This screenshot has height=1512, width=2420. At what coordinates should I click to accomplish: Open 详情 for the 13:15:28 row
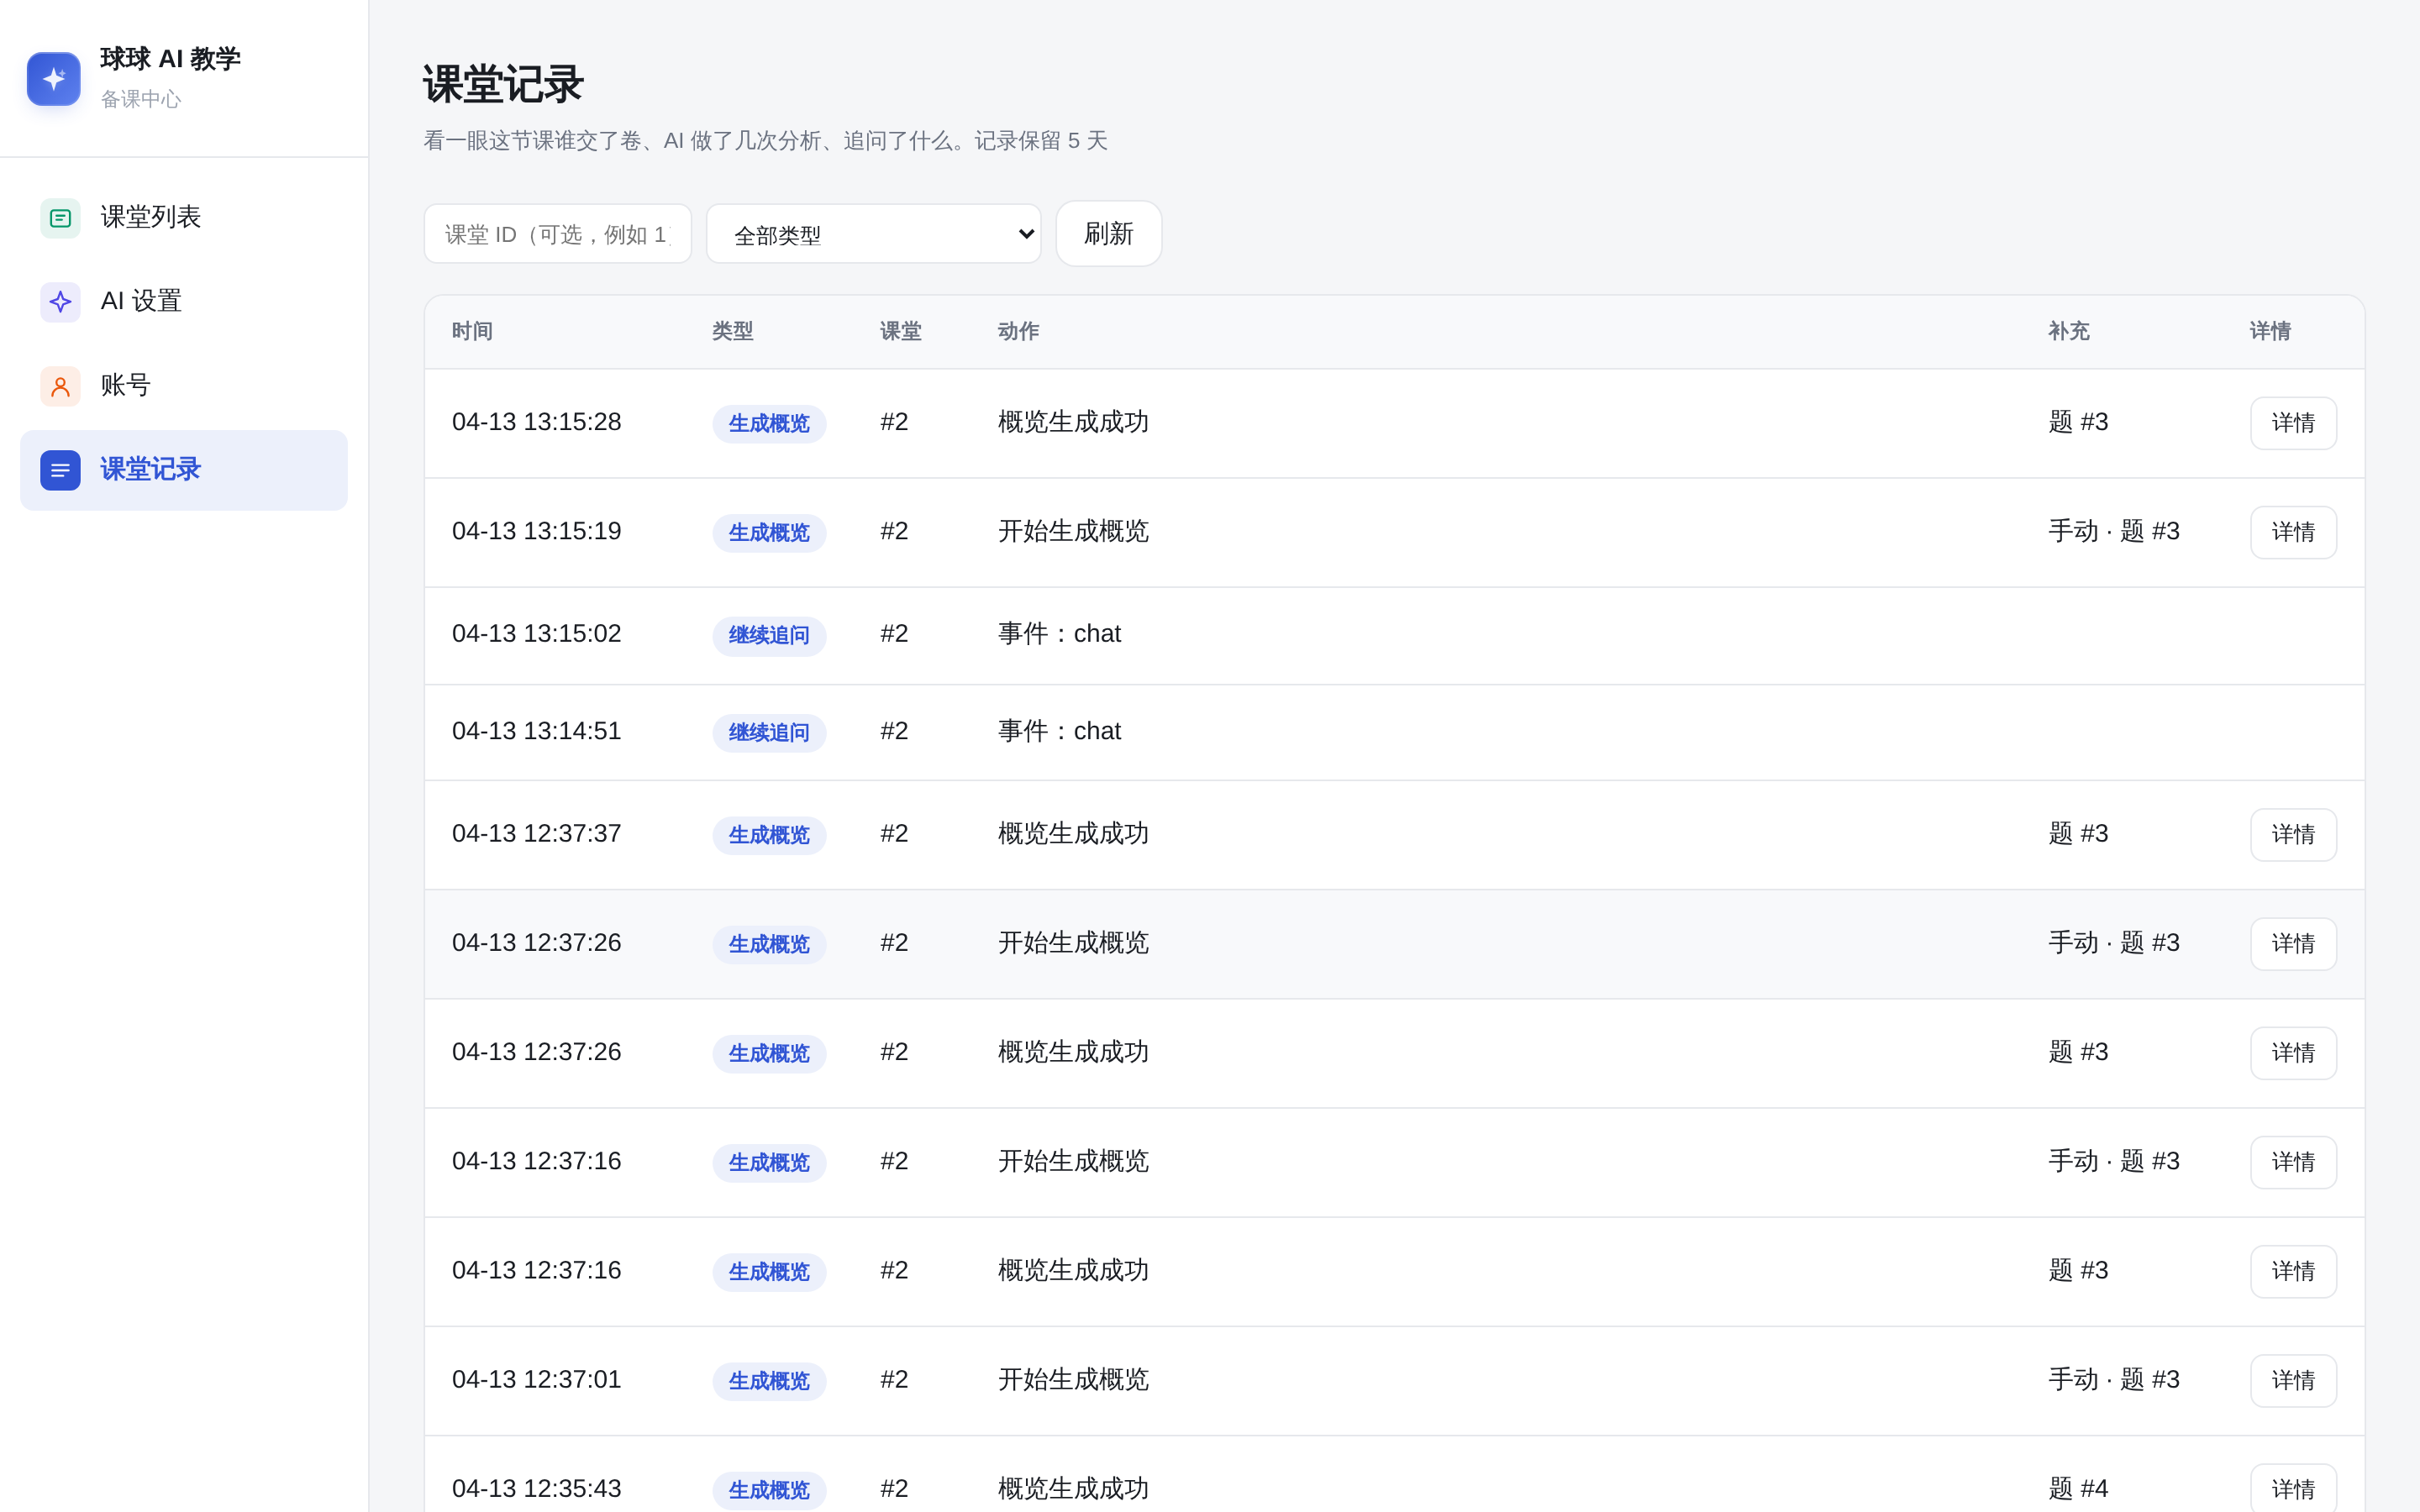click(2293, 423)
